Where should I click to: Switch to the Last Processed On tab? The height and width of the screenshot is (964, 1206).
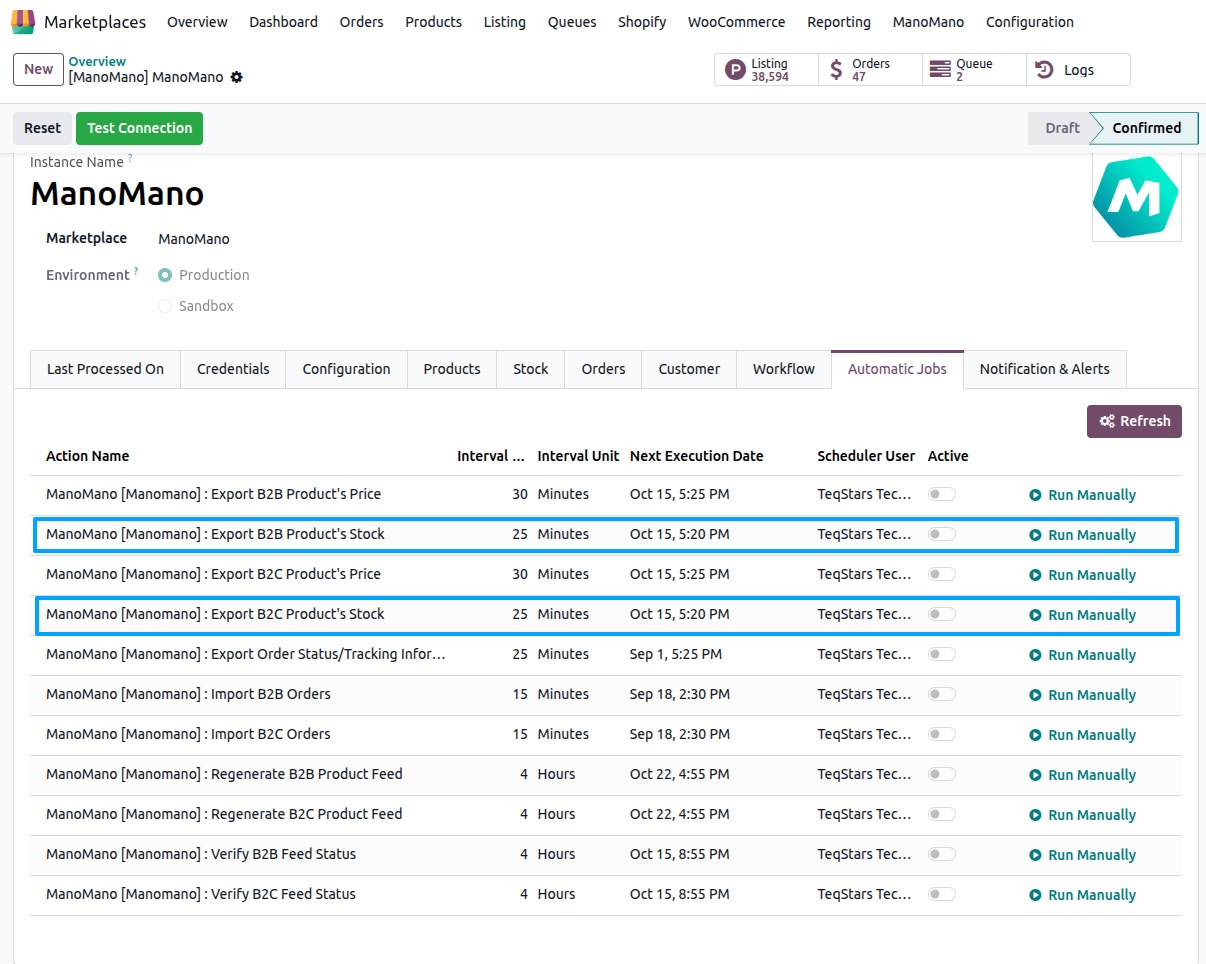pos(105,369)
